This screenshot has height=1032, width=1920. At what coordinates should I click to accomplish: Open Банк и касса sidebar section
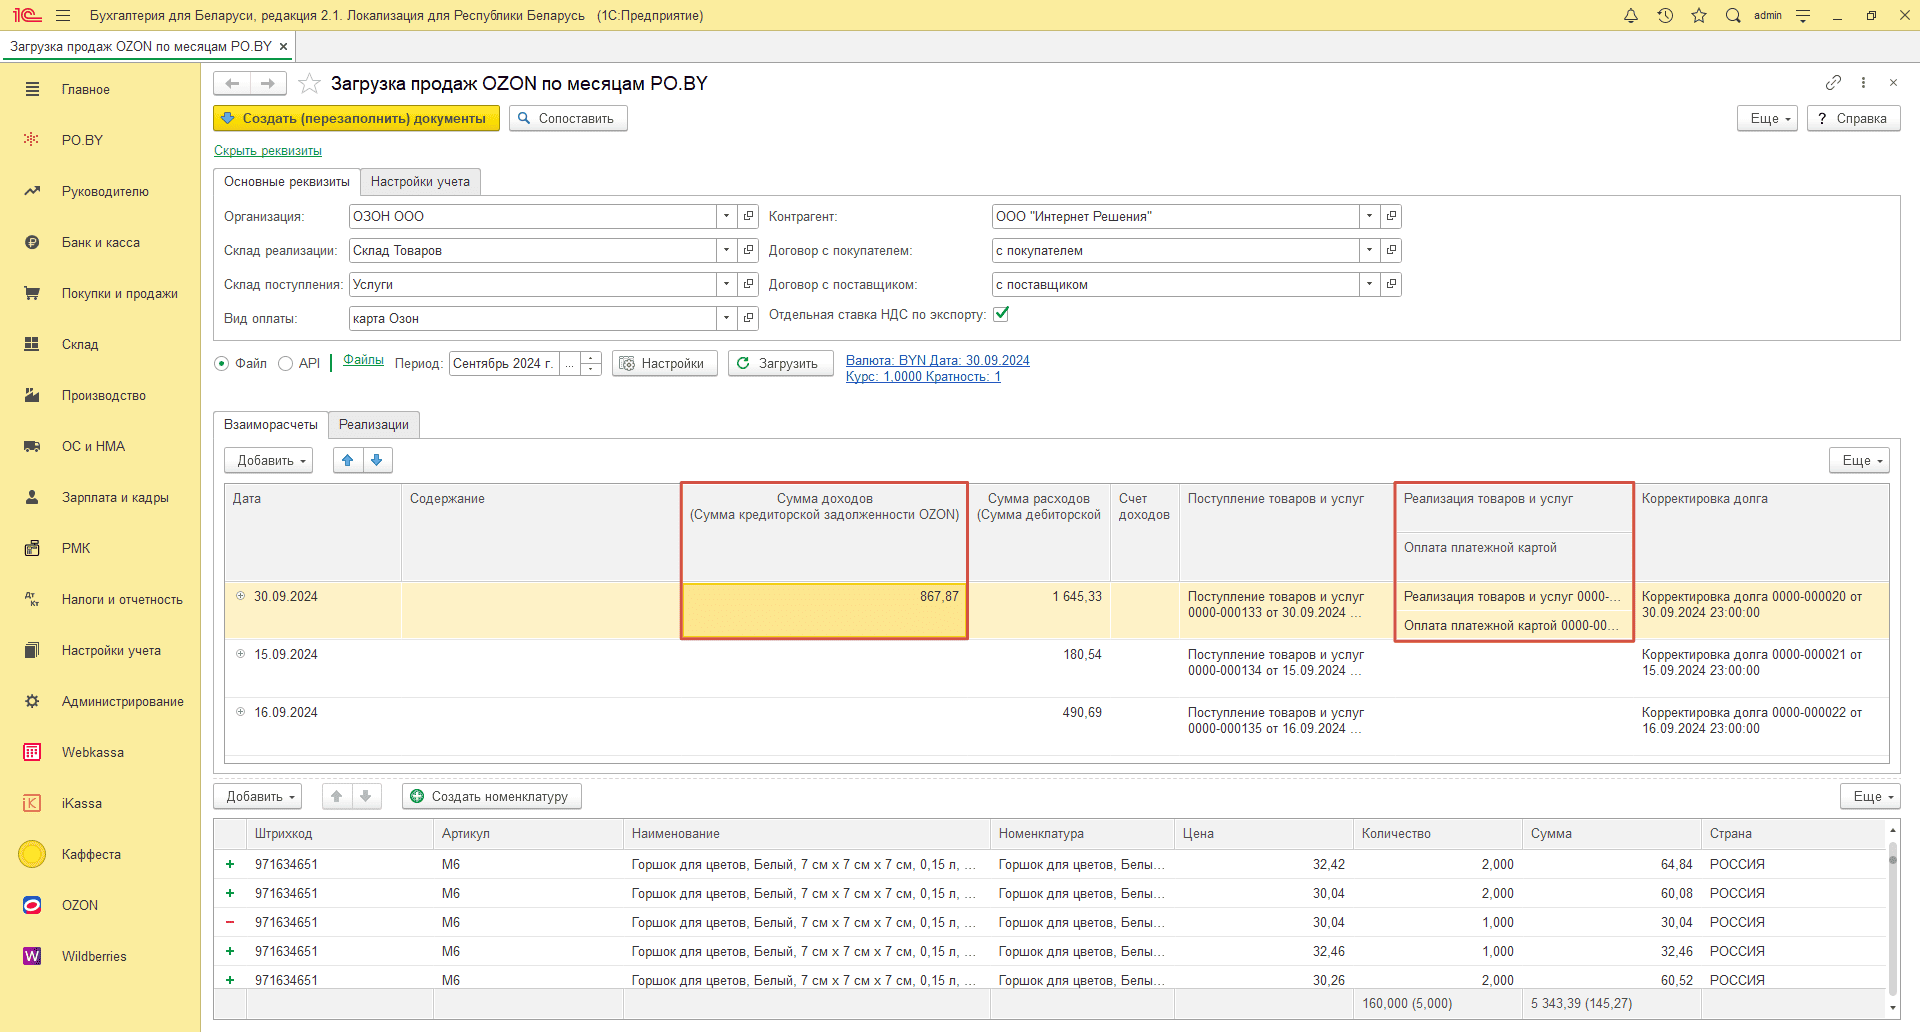(100, 242)
